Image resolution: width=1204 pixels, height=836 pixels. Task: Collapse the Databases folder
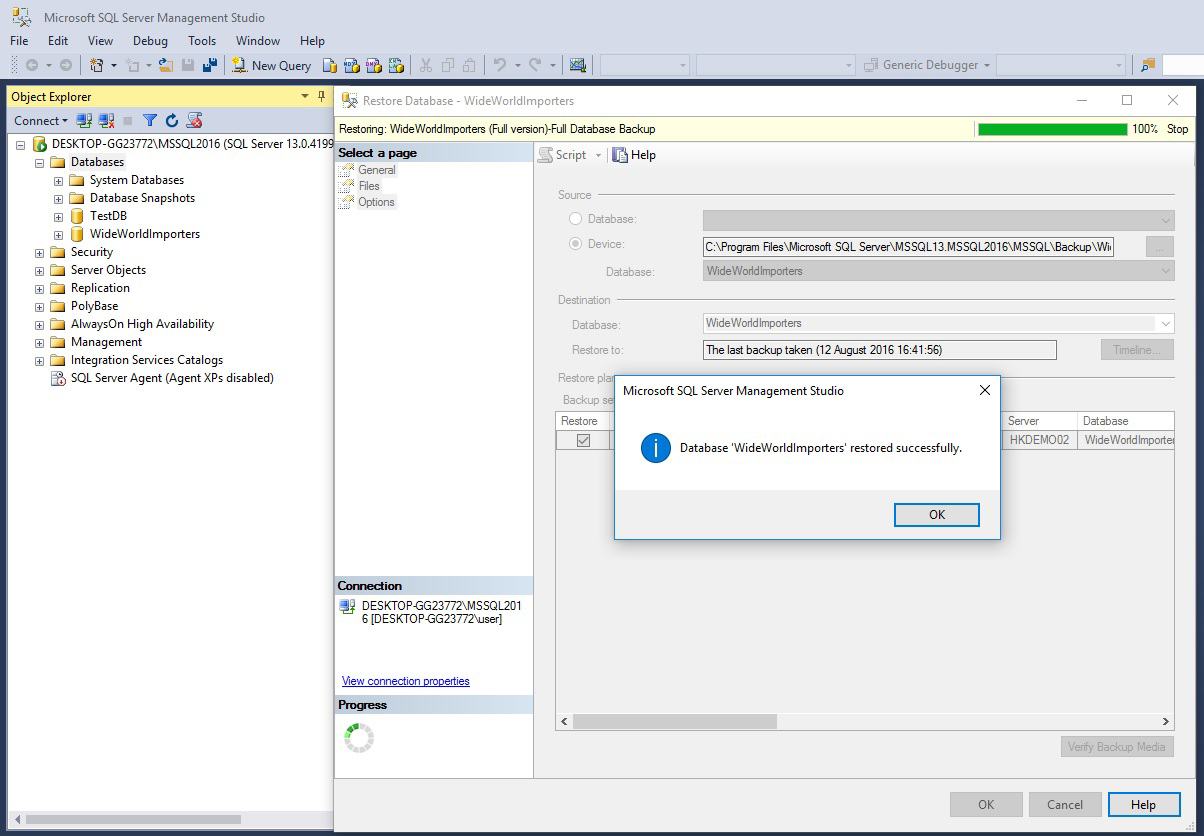[39, 162]
